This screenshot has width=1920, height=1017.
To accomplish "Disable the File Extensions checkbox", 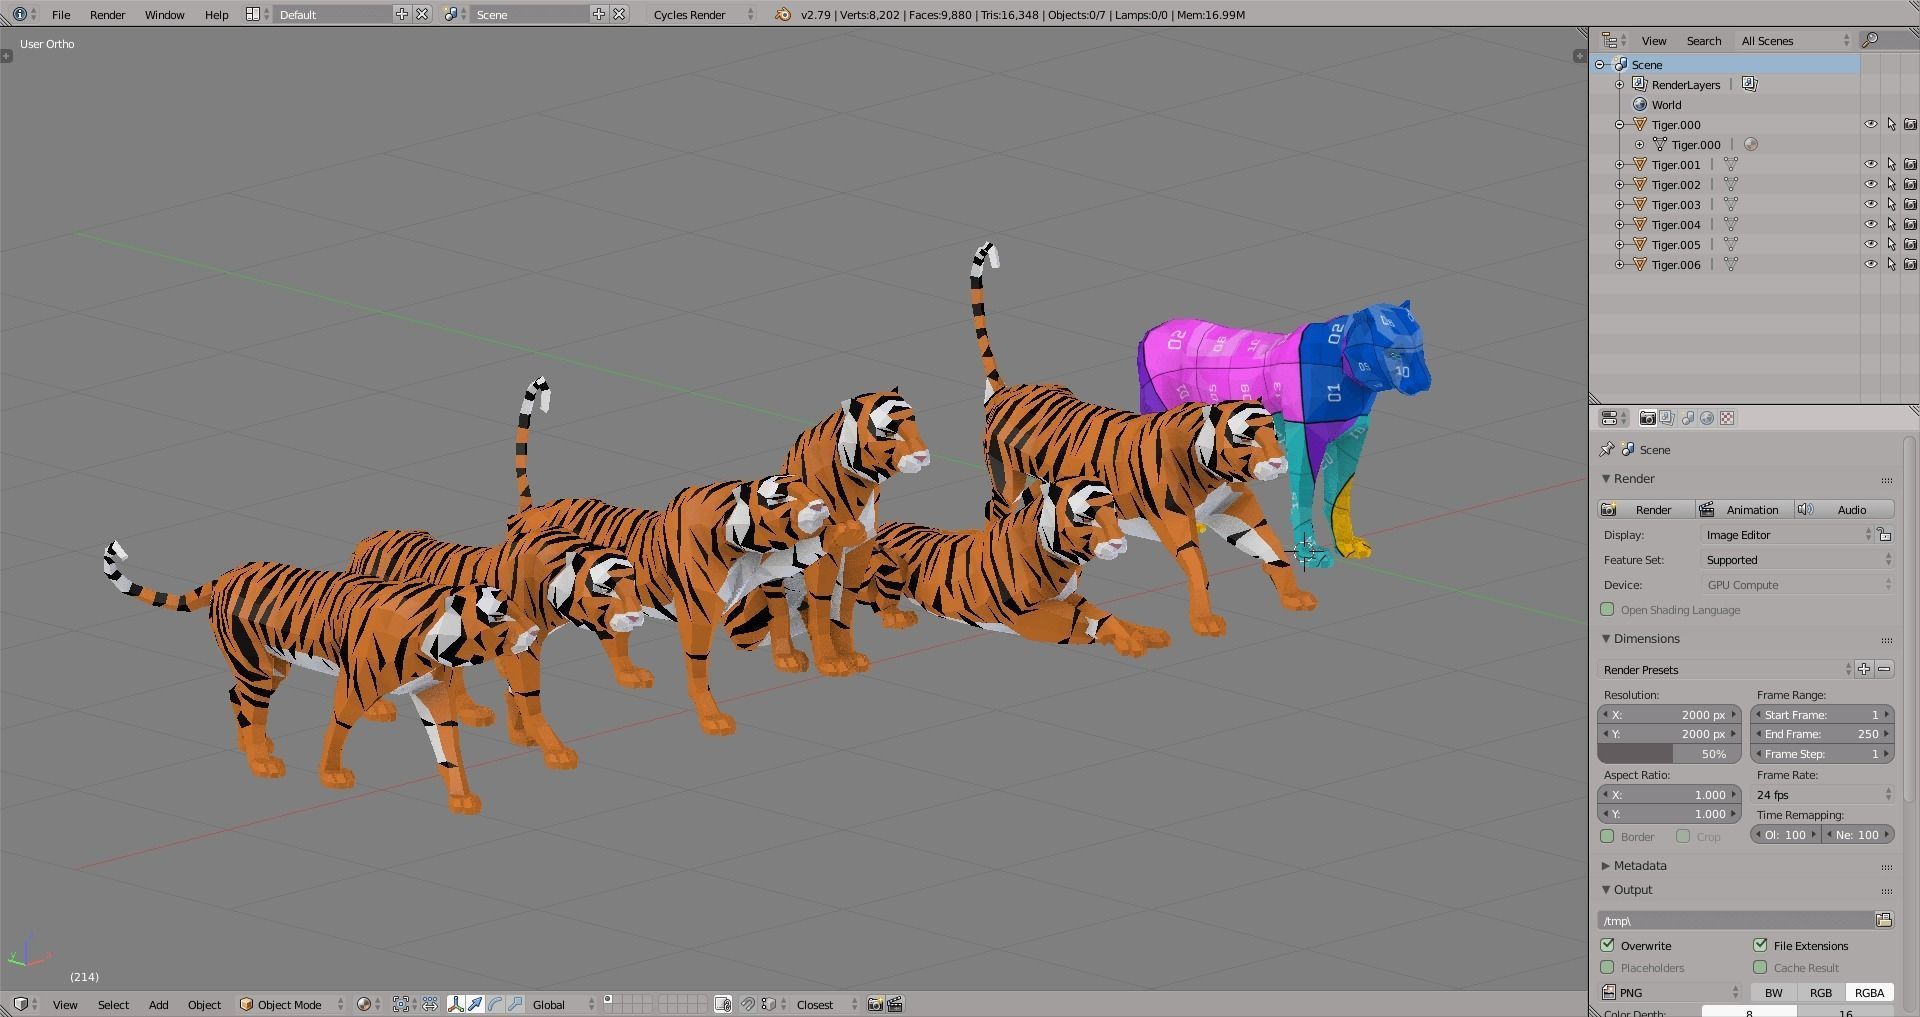I will tap(1760, 945).
